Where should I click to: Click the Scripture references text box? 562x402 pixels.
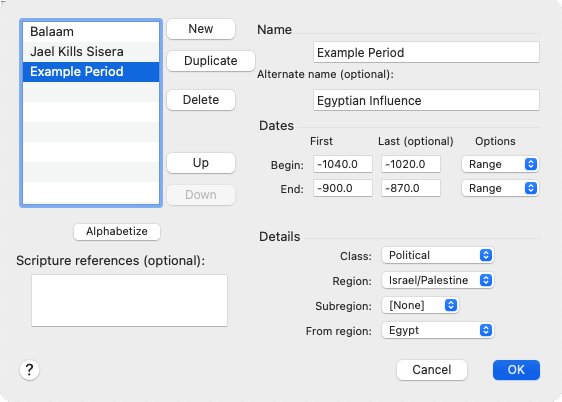tap(129, 301)
